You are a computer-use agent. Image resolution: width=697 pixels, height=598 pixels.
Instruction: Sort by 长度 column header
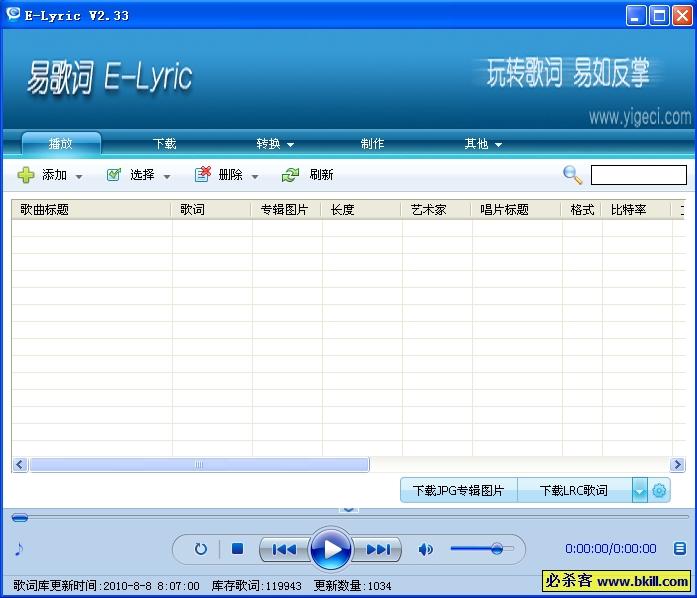(361, 209)
